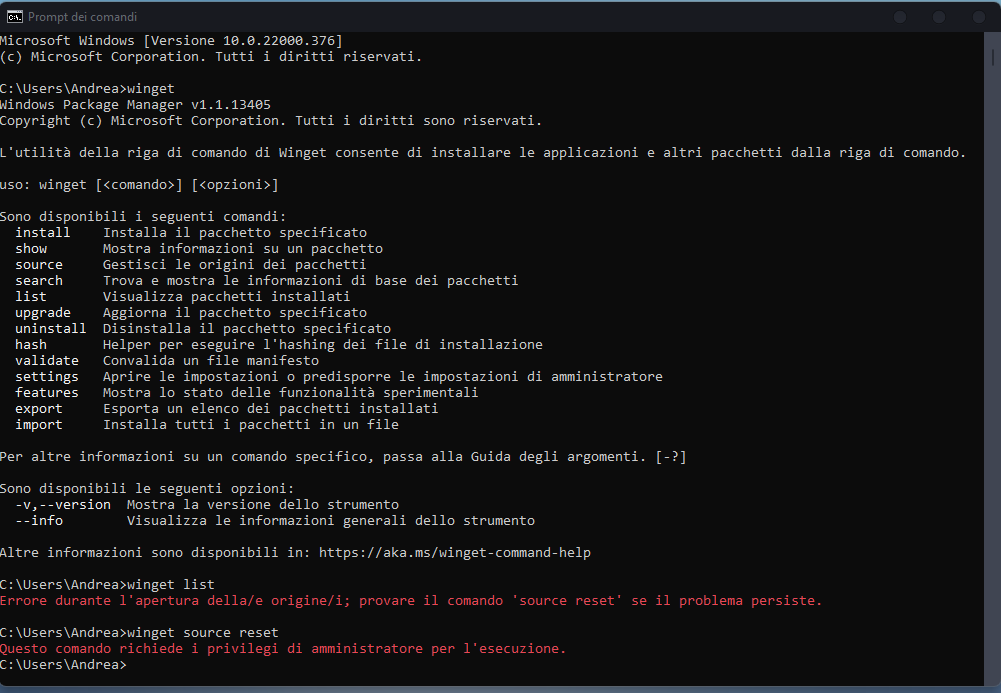
Task: Click 'Sono disponibili i seguenti comandi:' heading
Action: [143, 217]
